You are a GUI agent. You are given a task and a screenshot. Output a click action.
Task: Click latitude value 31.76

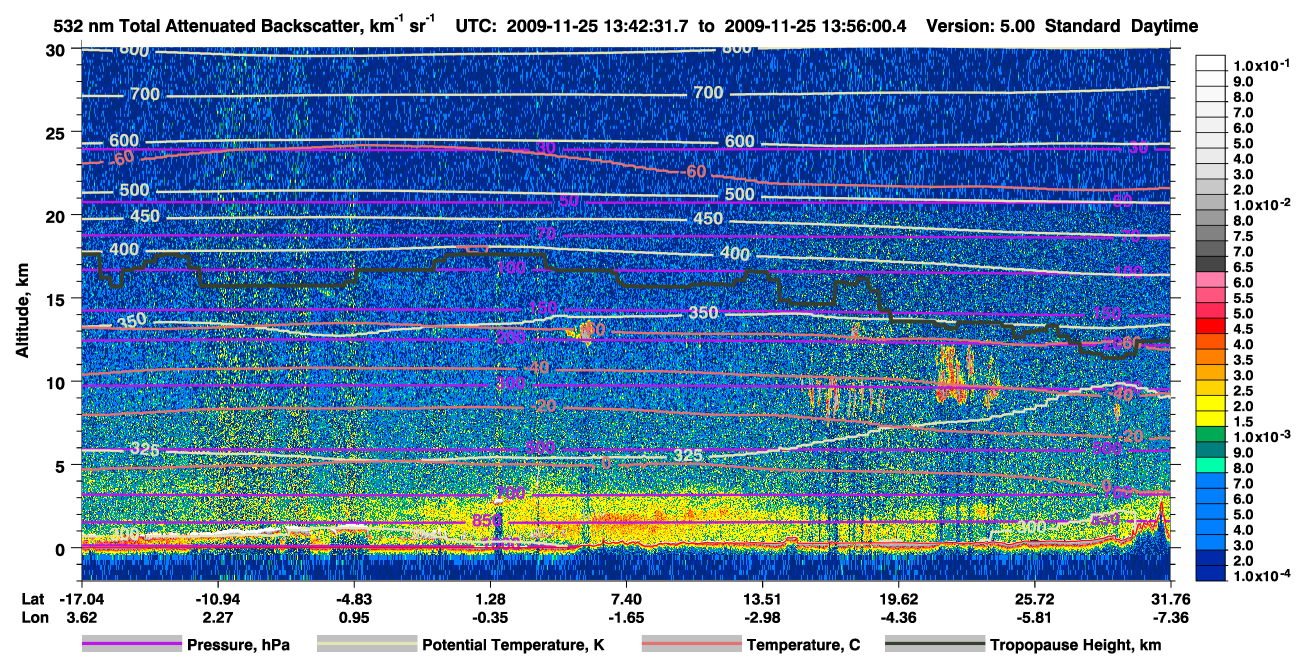tap(1171, 599)
